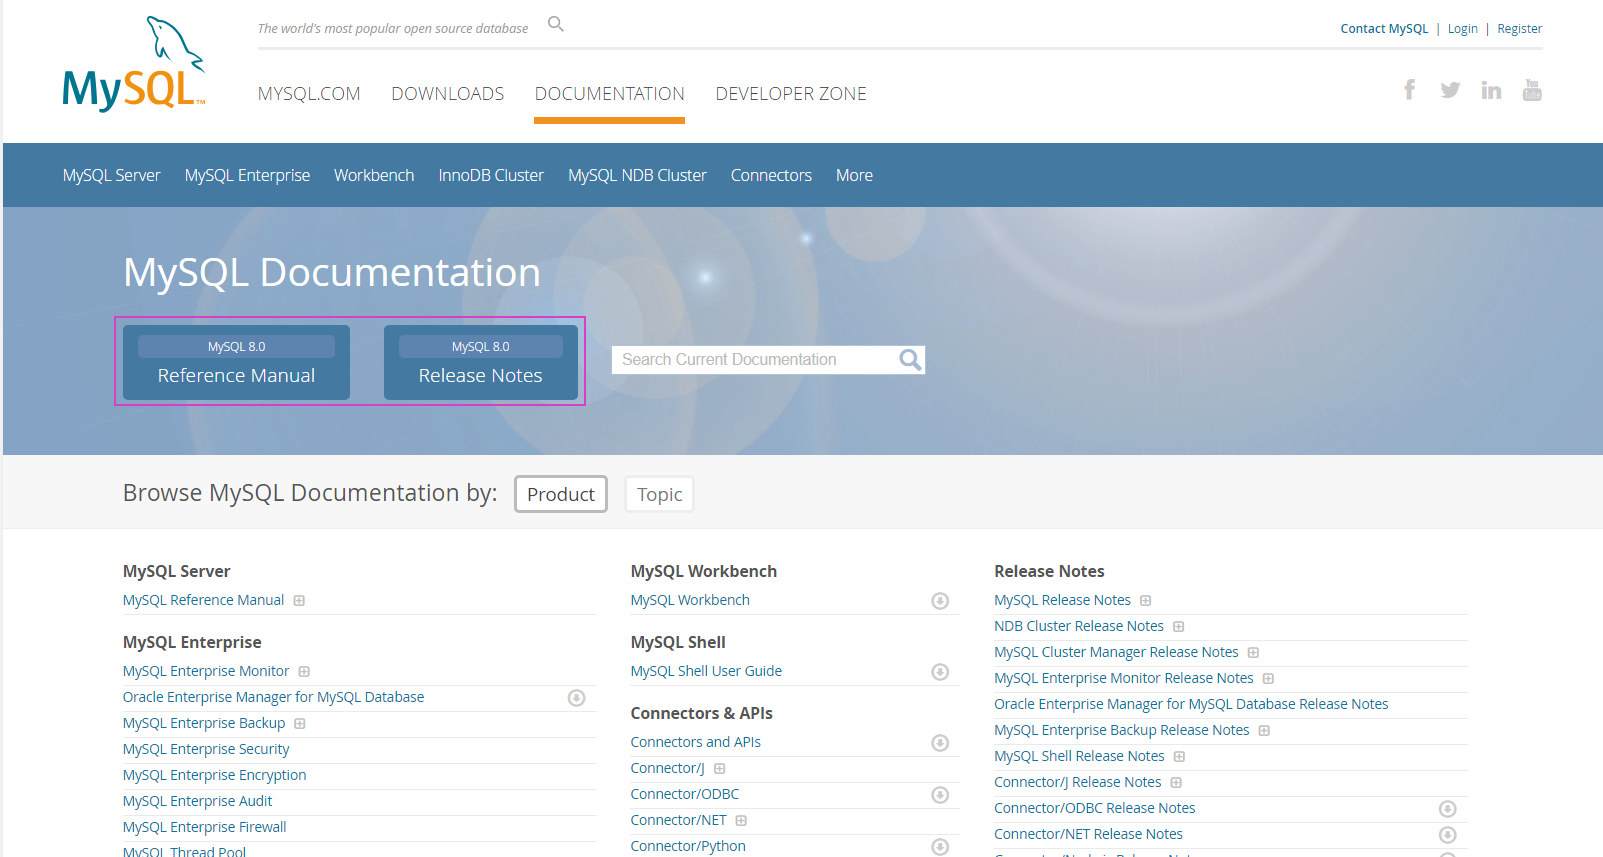Open MySQL Enterprise submenu item
This screenshot has width=1603, height=857.
pyautogui.click(x=247, y=175)
